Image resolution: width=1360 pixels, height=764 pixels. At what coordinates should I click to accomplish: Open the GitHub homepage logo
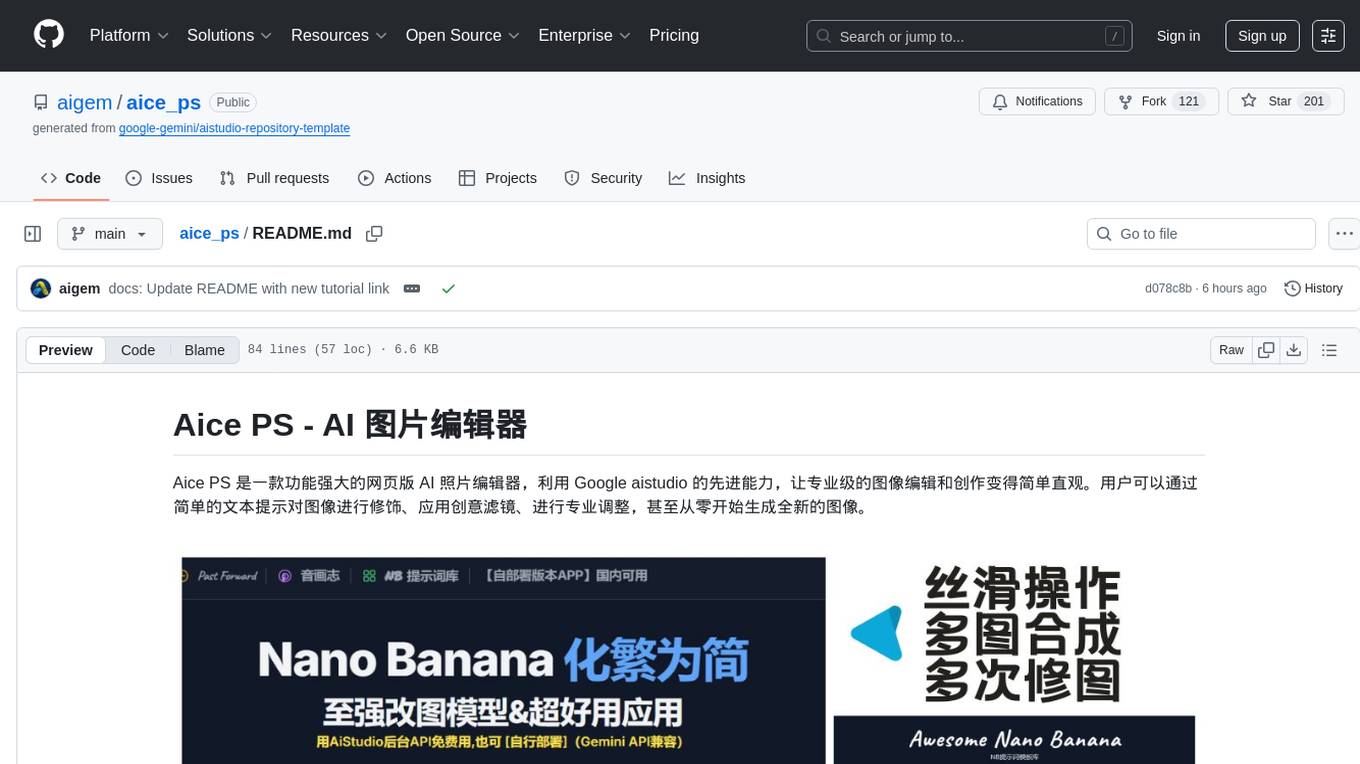49,35
